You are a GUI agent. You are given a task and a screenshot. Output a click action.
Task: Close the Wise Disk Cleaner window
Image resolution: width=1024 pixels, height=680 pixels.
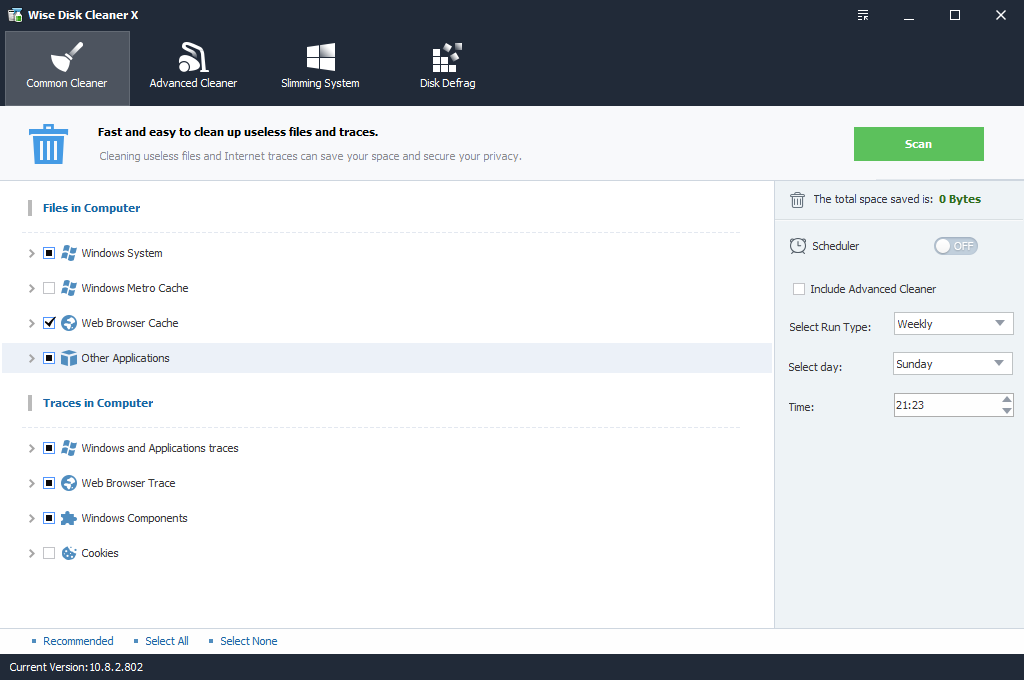pos(1000,15)
